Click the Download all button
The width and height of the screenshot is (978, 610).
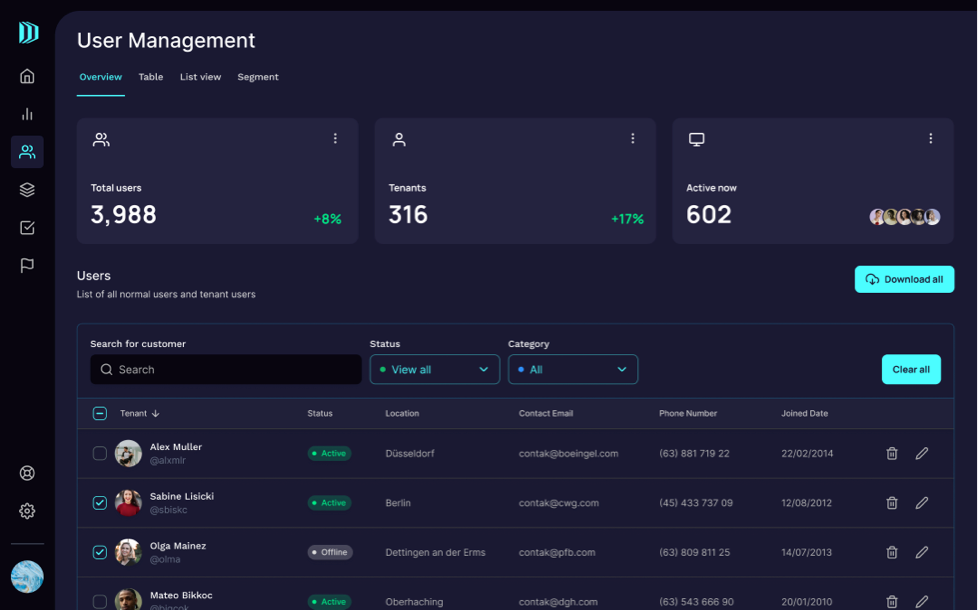pyautogui.click(x=904, y=279)
